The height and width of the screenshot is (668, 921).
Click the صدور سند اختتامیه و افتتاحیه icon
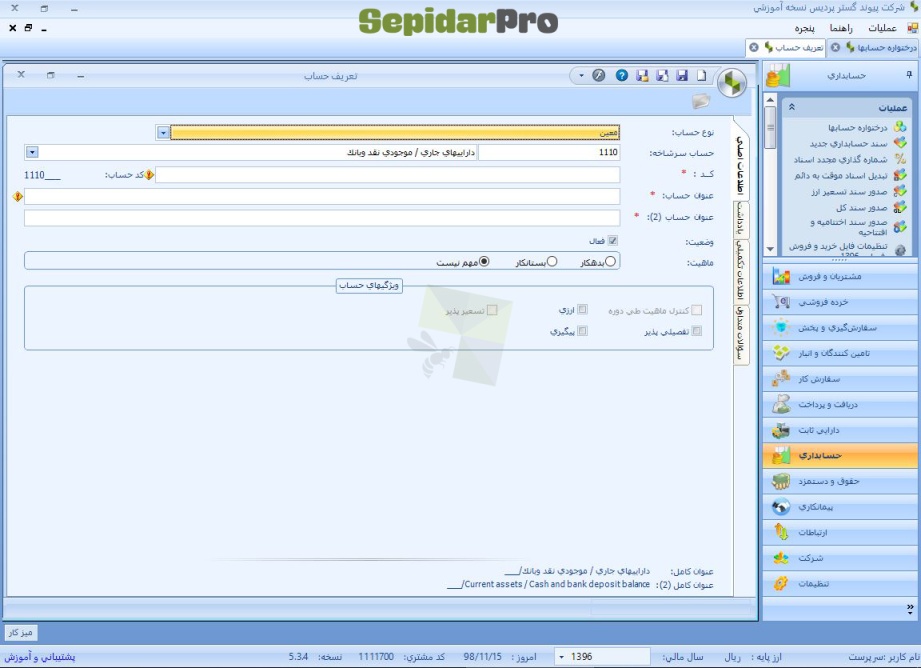[899, 226]
